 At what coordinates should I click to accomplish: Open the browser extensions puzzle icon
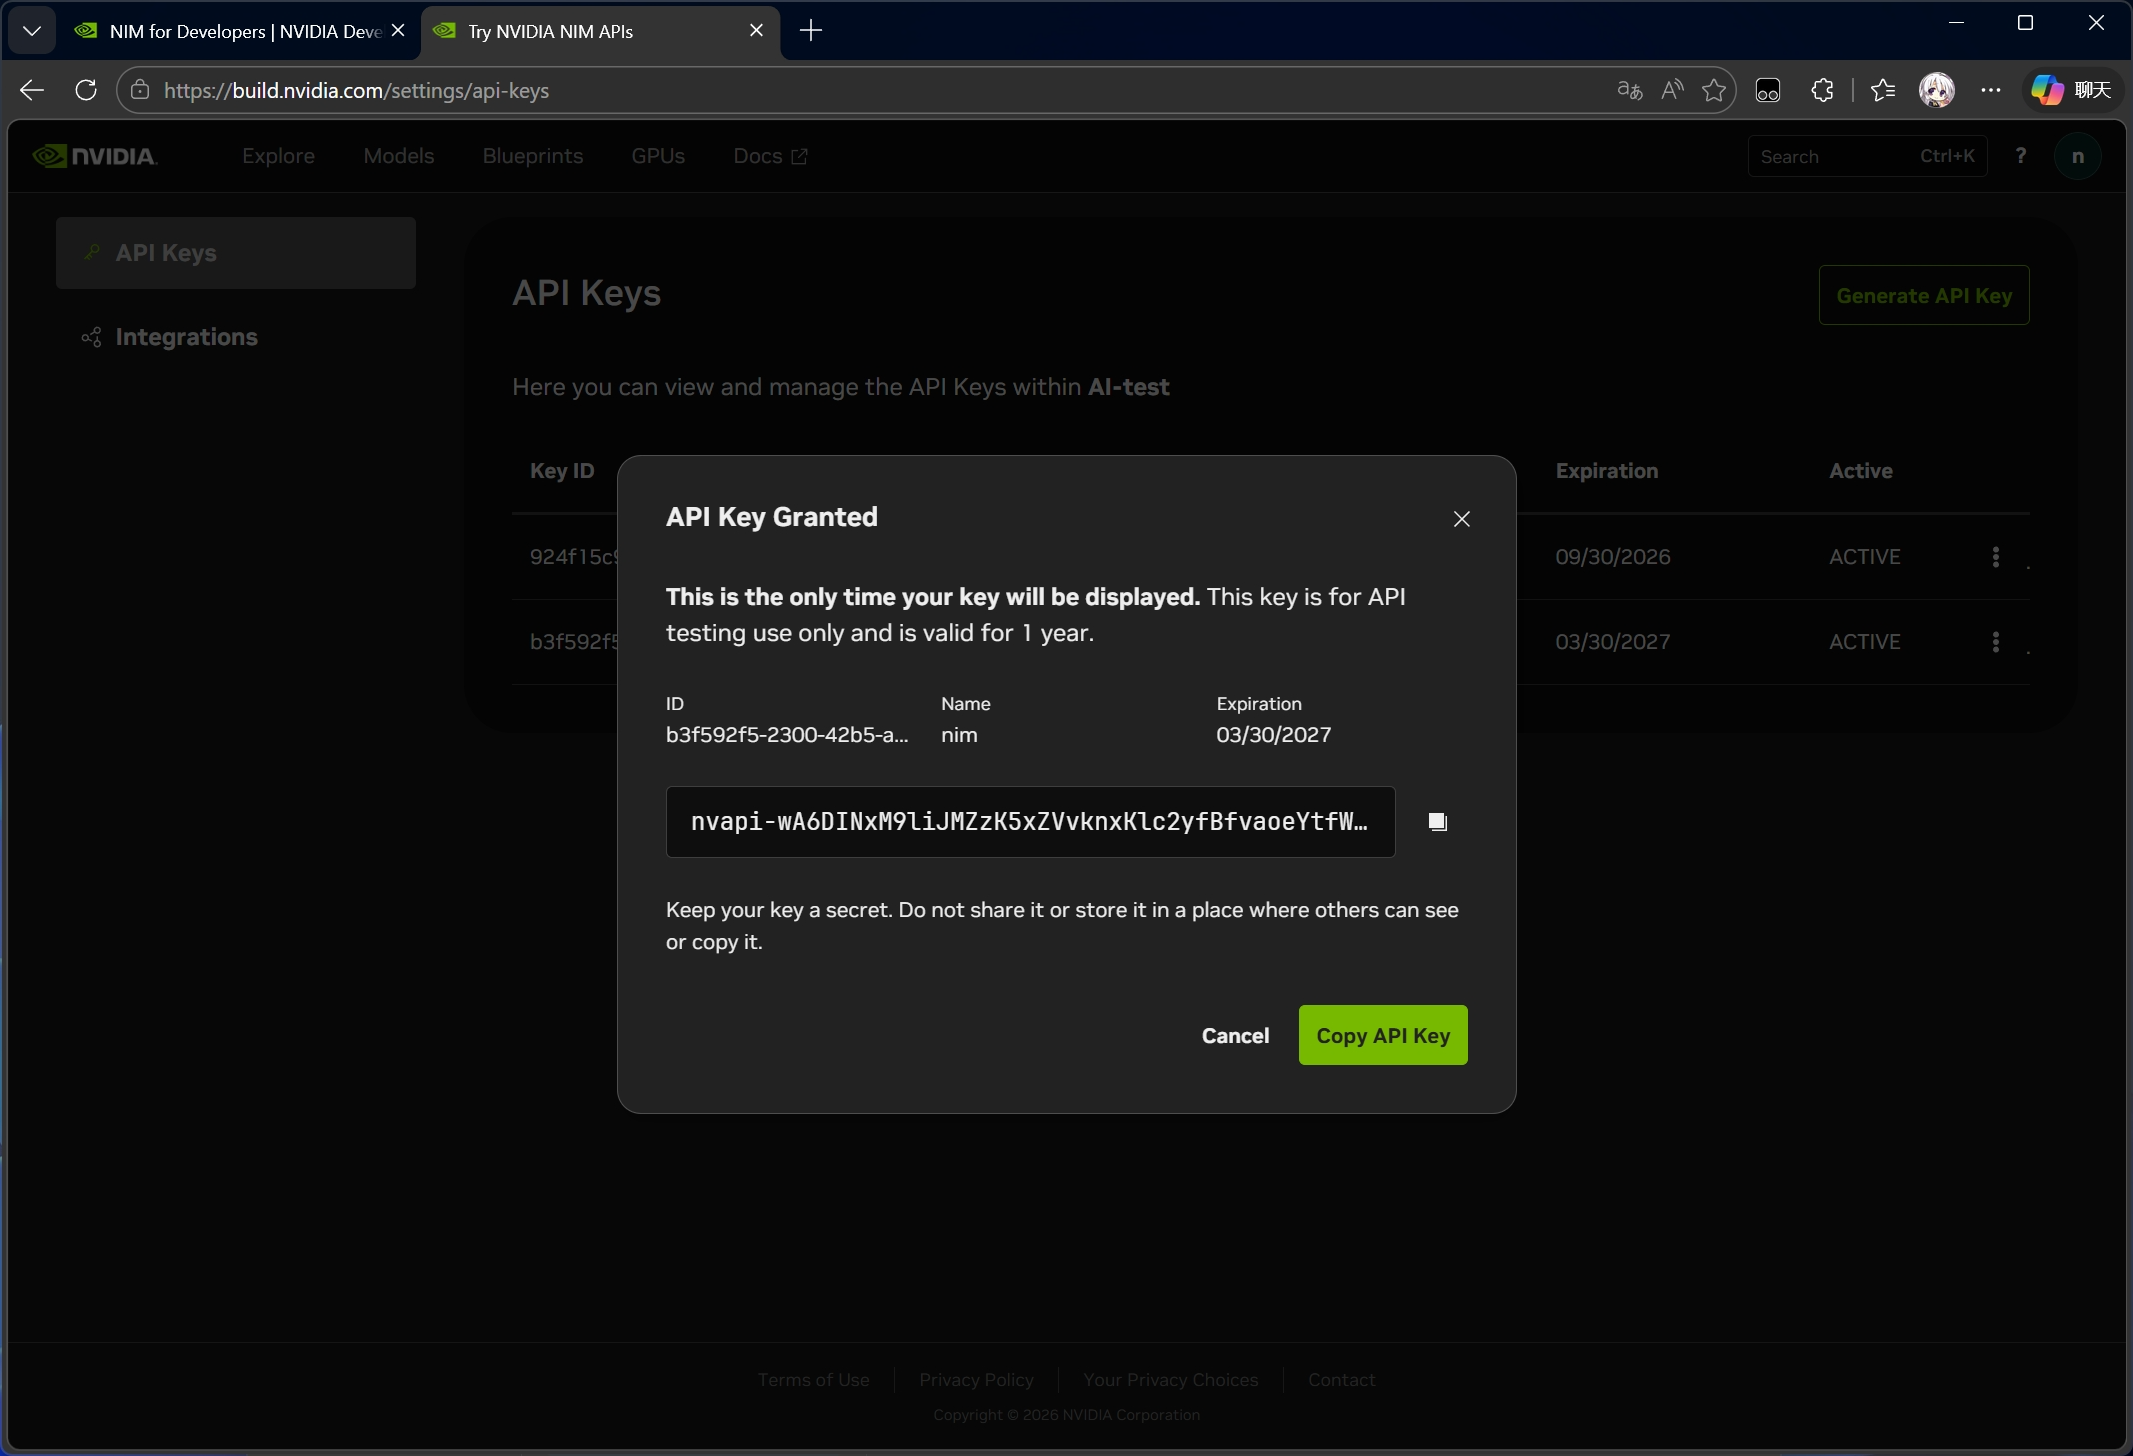[1822, 90]
